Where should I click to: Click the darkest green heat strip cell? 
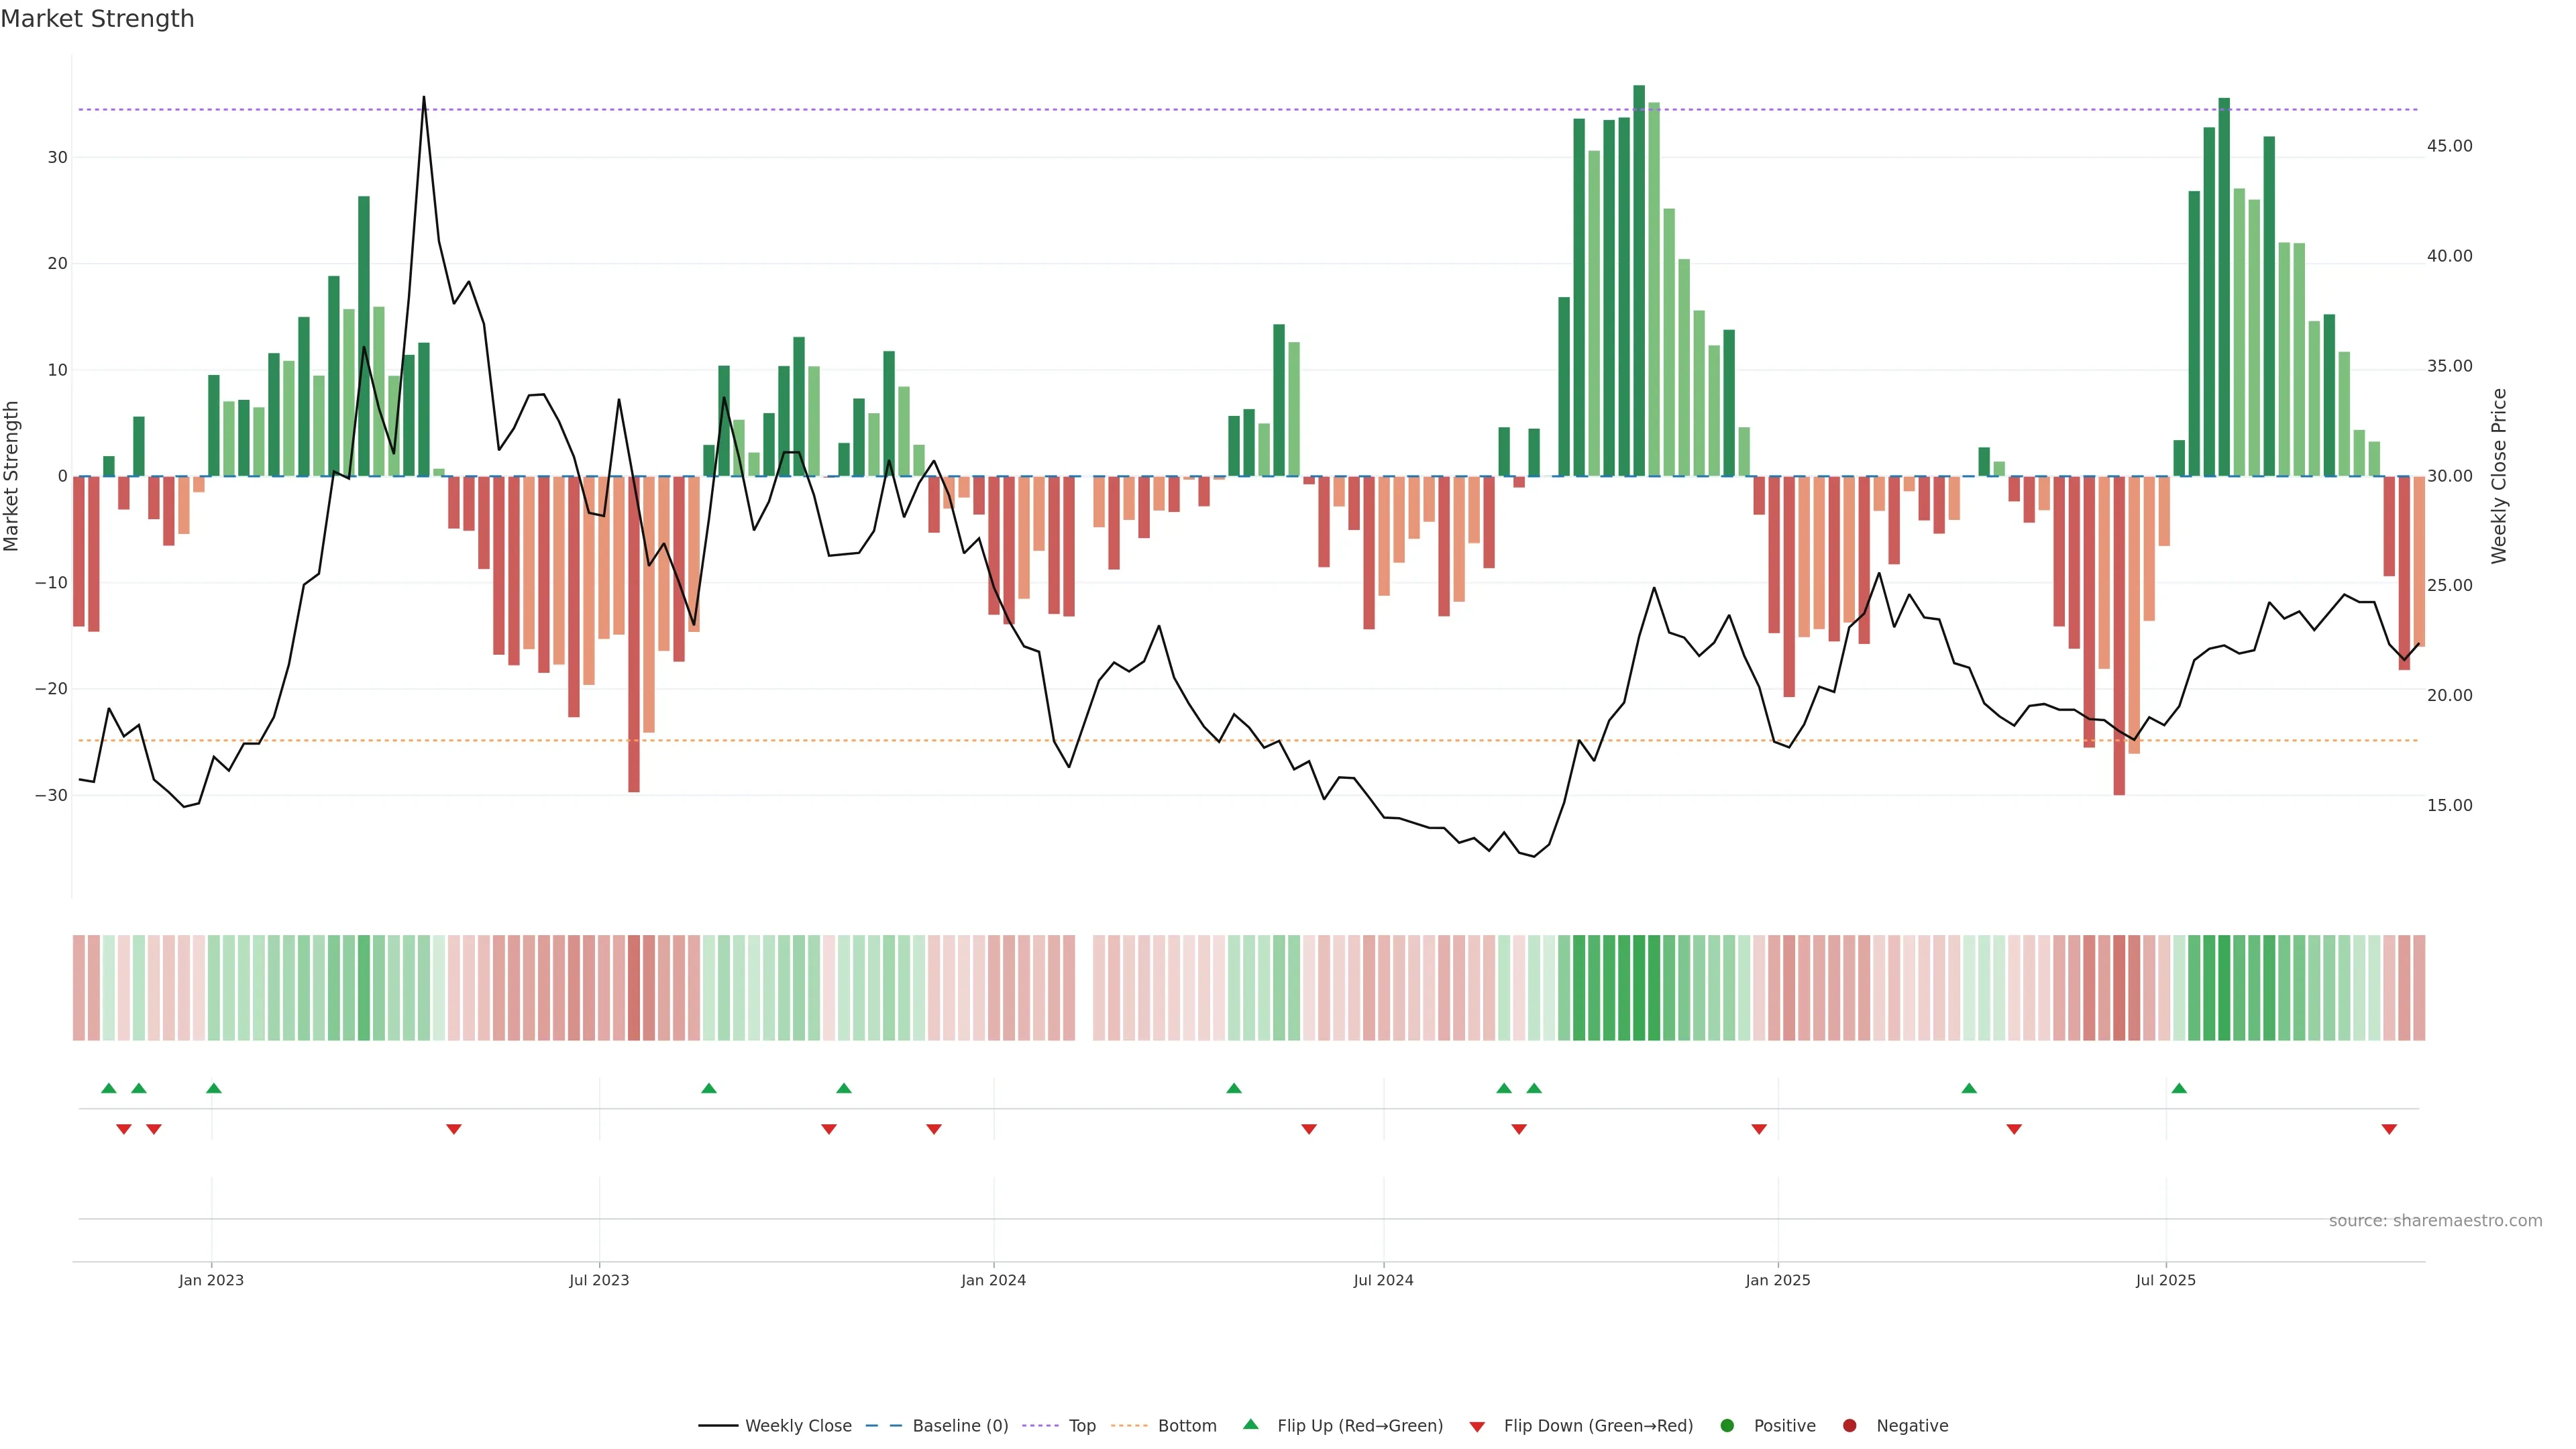tap(1639, 988)
